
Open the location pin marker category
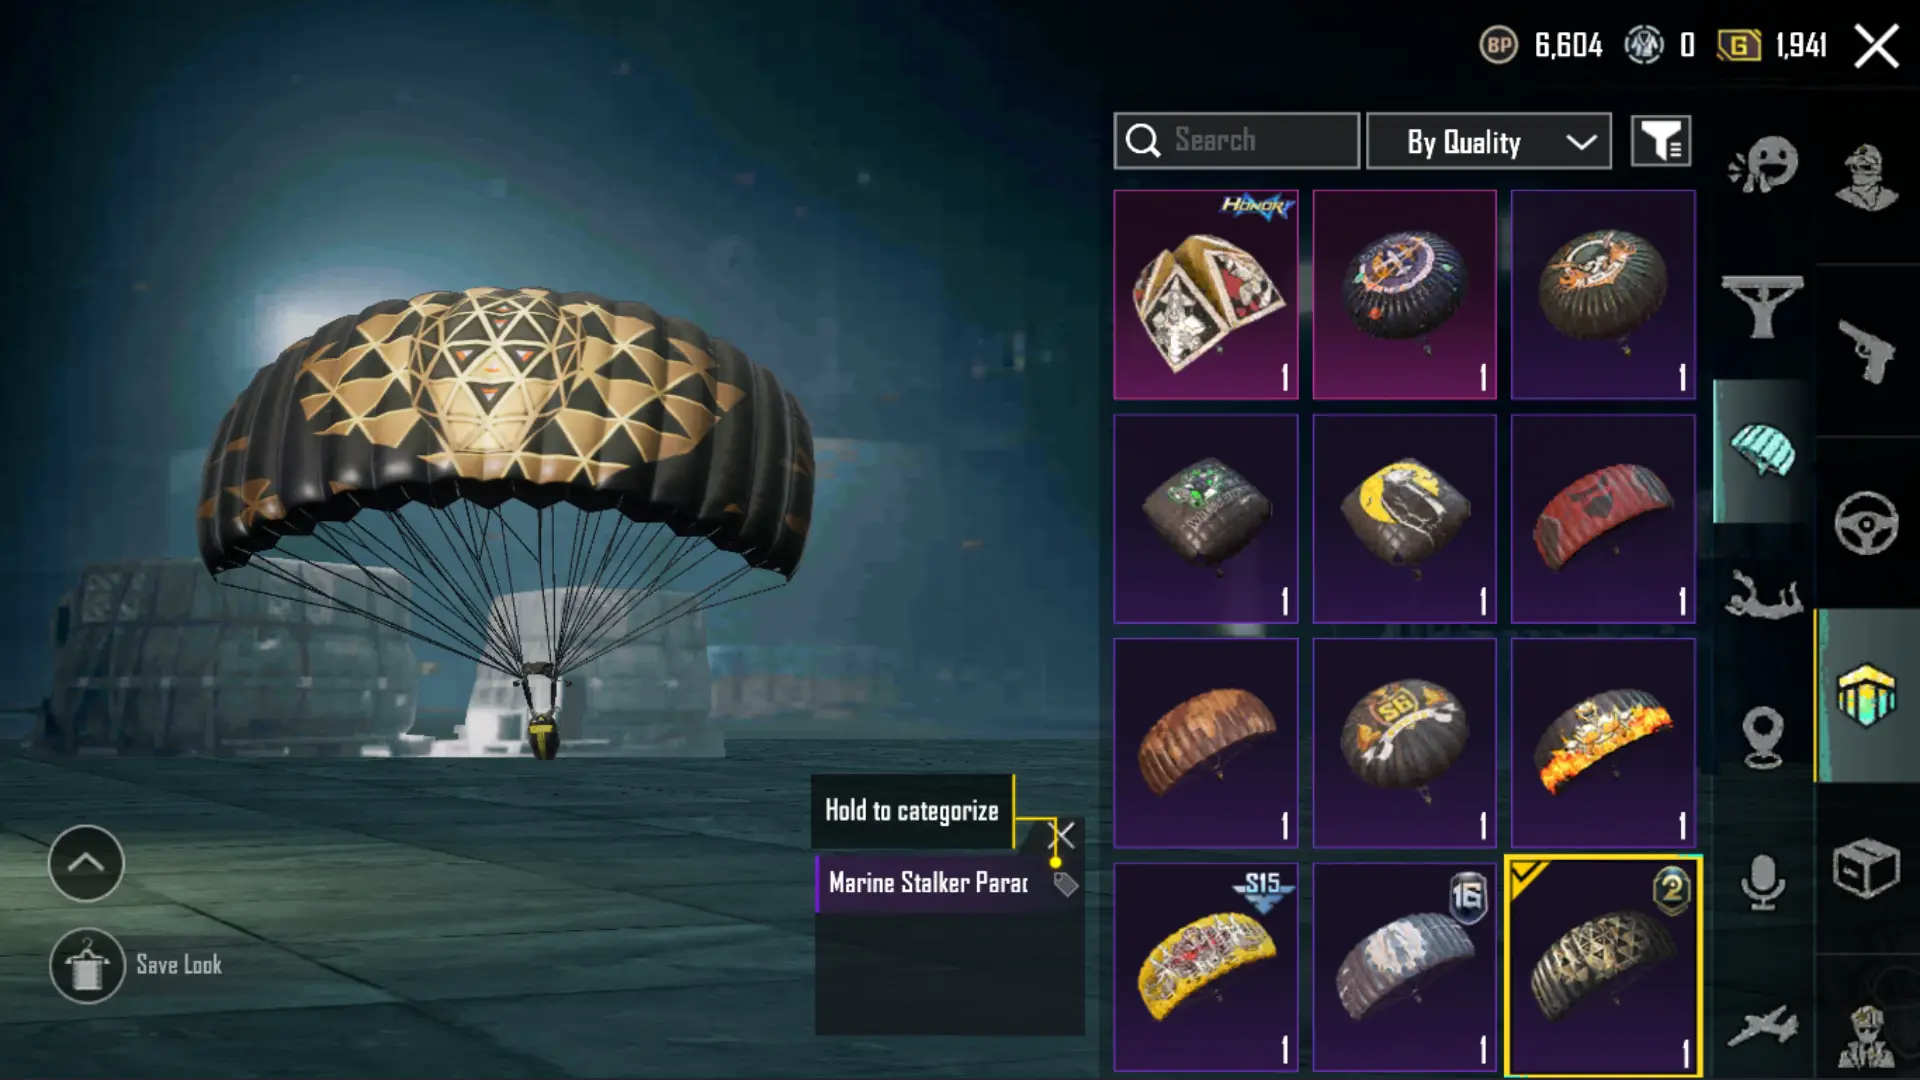(1762, 737)
